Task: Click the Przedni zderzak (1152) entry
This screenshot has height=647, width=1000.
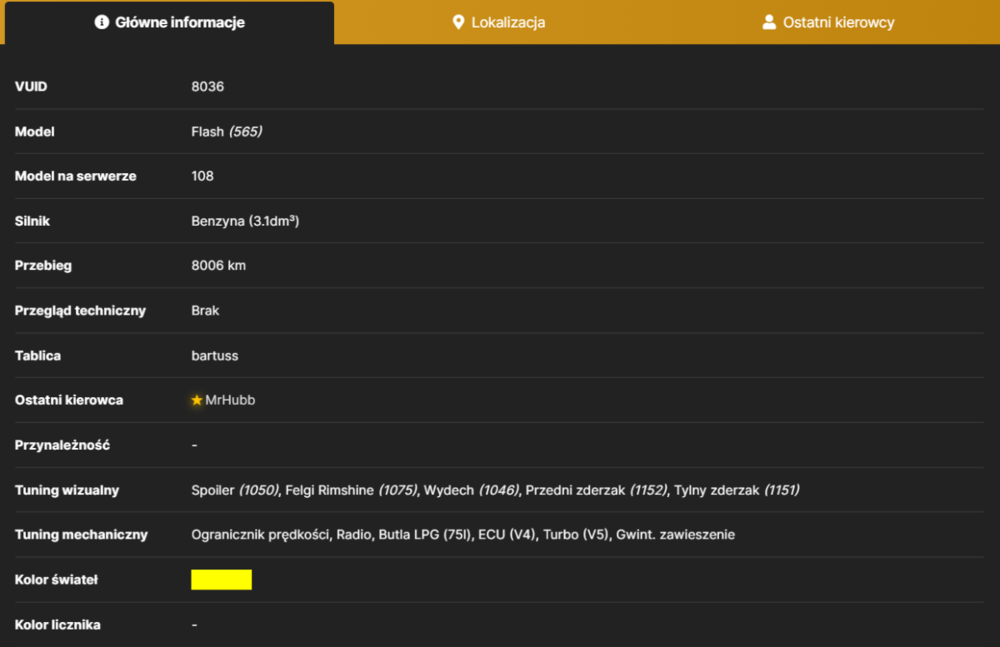Action: pyautogui.click(x=596, y=490)
